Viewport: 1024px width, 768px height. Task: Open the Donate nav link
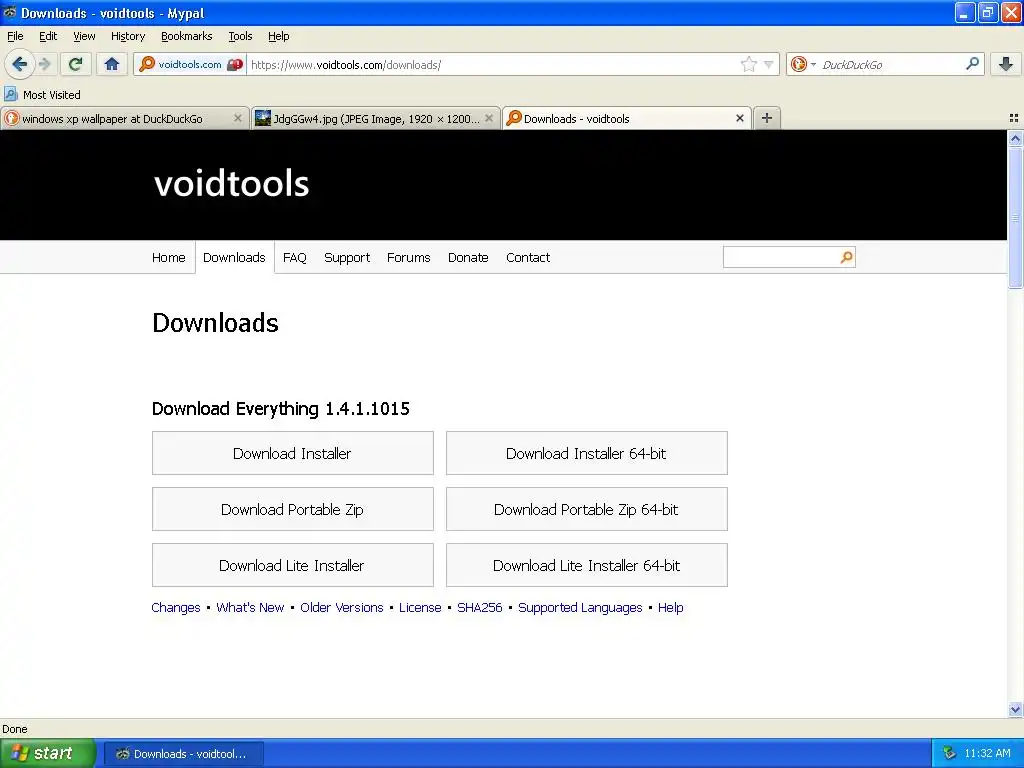click(468, 257)
